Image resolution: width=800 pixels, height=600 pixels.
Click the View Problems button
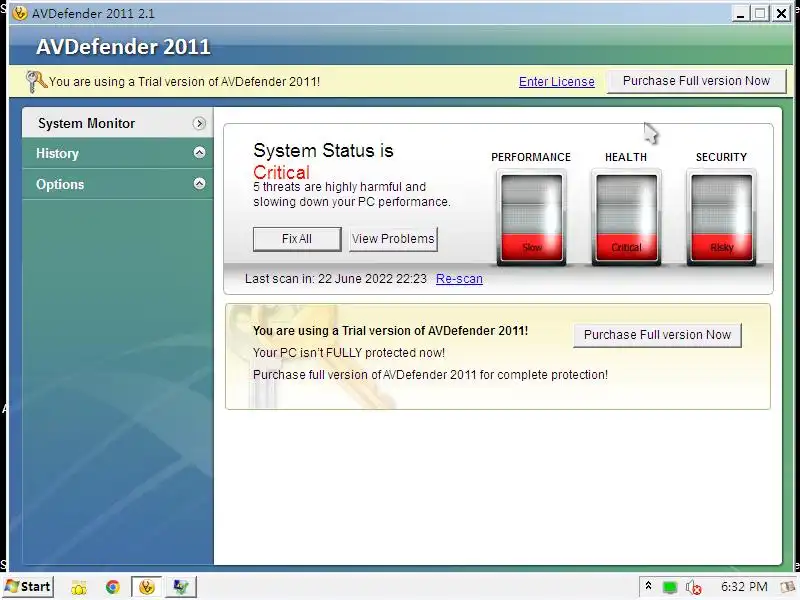tap(393, 239)
